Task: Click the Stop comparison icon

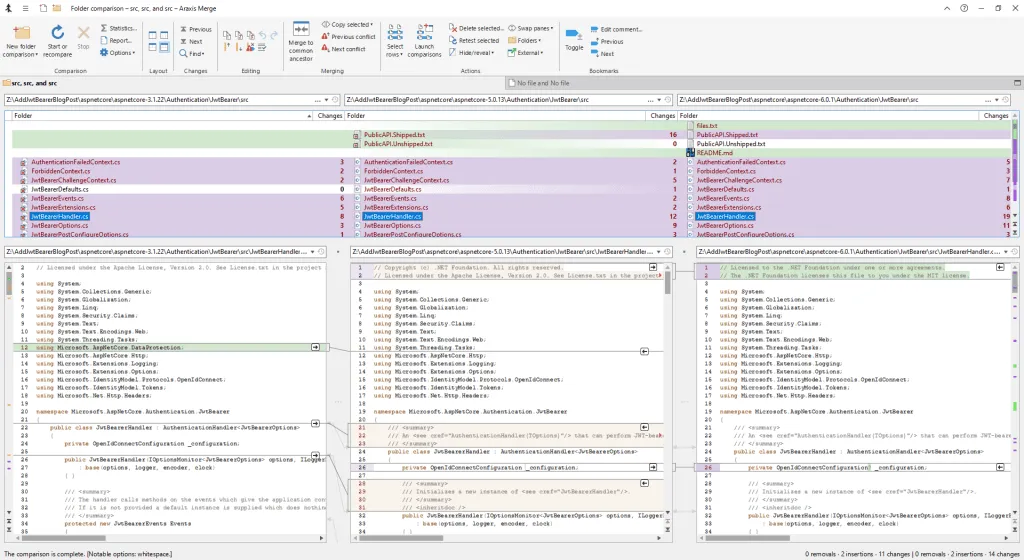Action: (84, 33)
